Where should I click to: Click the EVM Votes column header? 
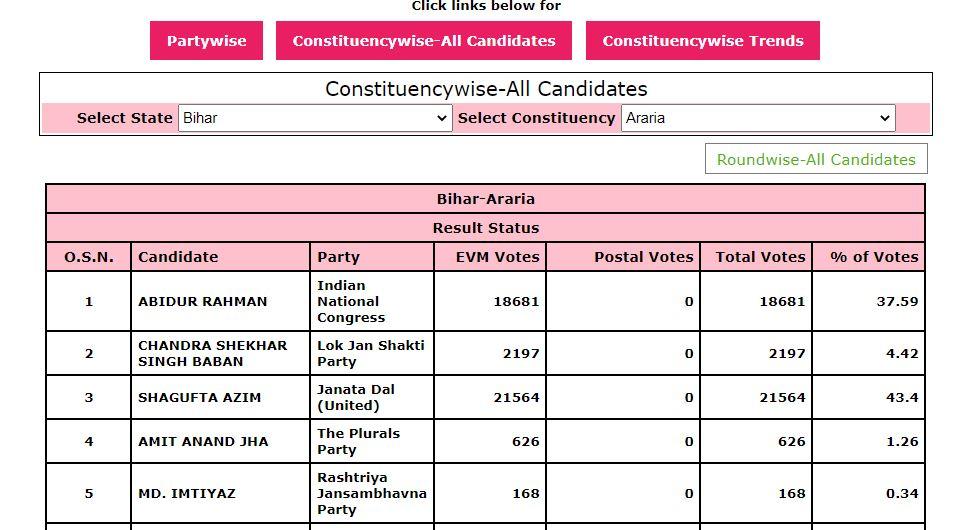point(497,257)
